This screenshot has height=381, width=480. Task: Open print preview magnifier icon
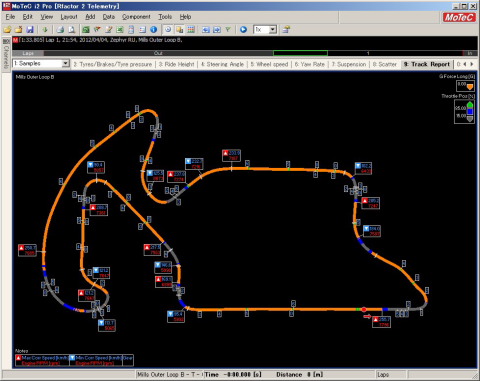pos(71,30)
